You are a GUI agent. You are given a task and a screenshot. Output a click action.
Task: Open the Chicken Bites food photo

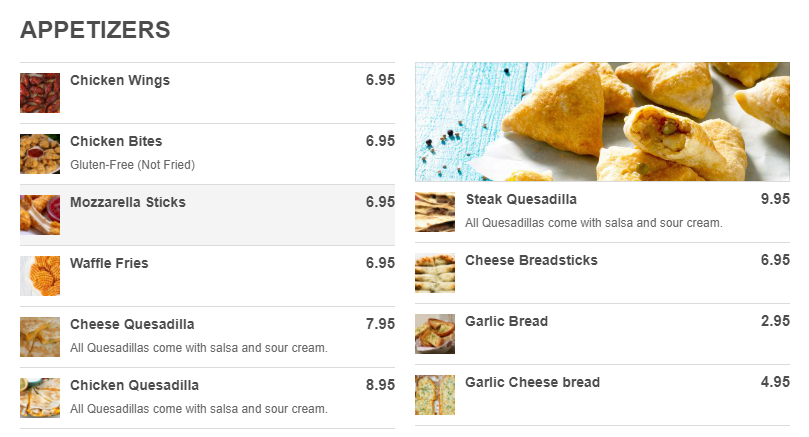40,154
